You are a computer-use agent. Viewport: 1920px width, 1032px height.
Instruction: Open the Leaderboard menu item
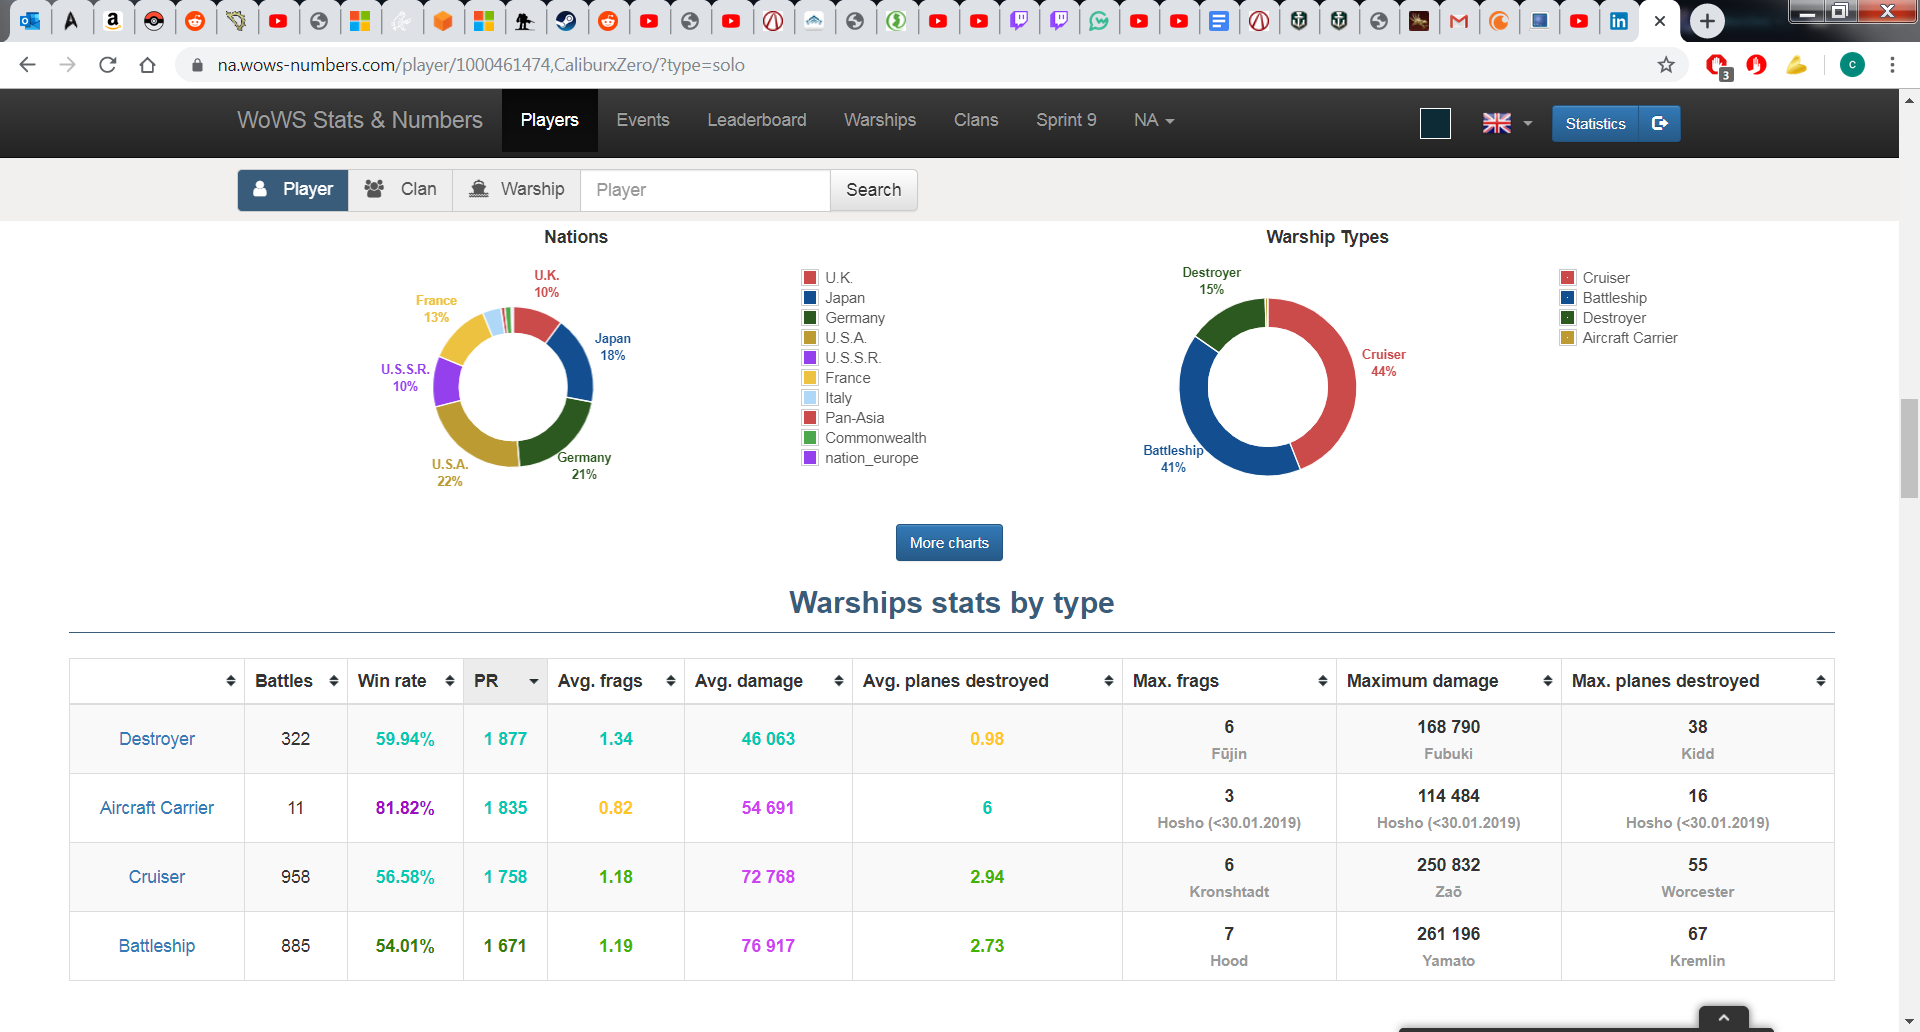coord(756,120)
